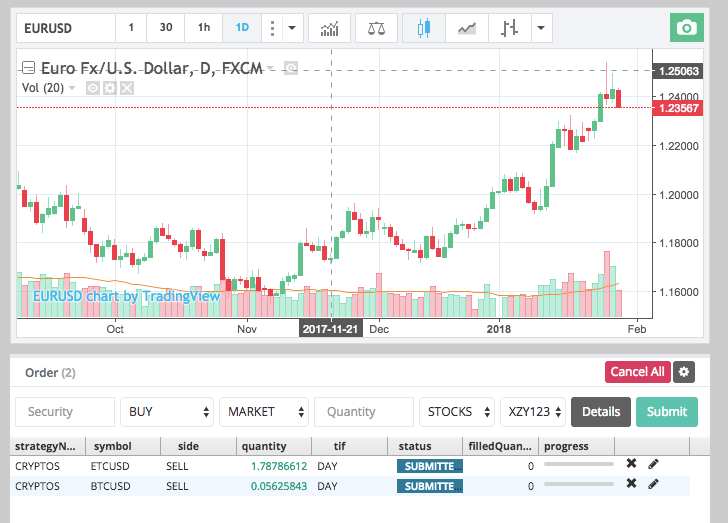Screen dimensions: 728x523
Task: Click the green Submit button
Action: [667, 411]
